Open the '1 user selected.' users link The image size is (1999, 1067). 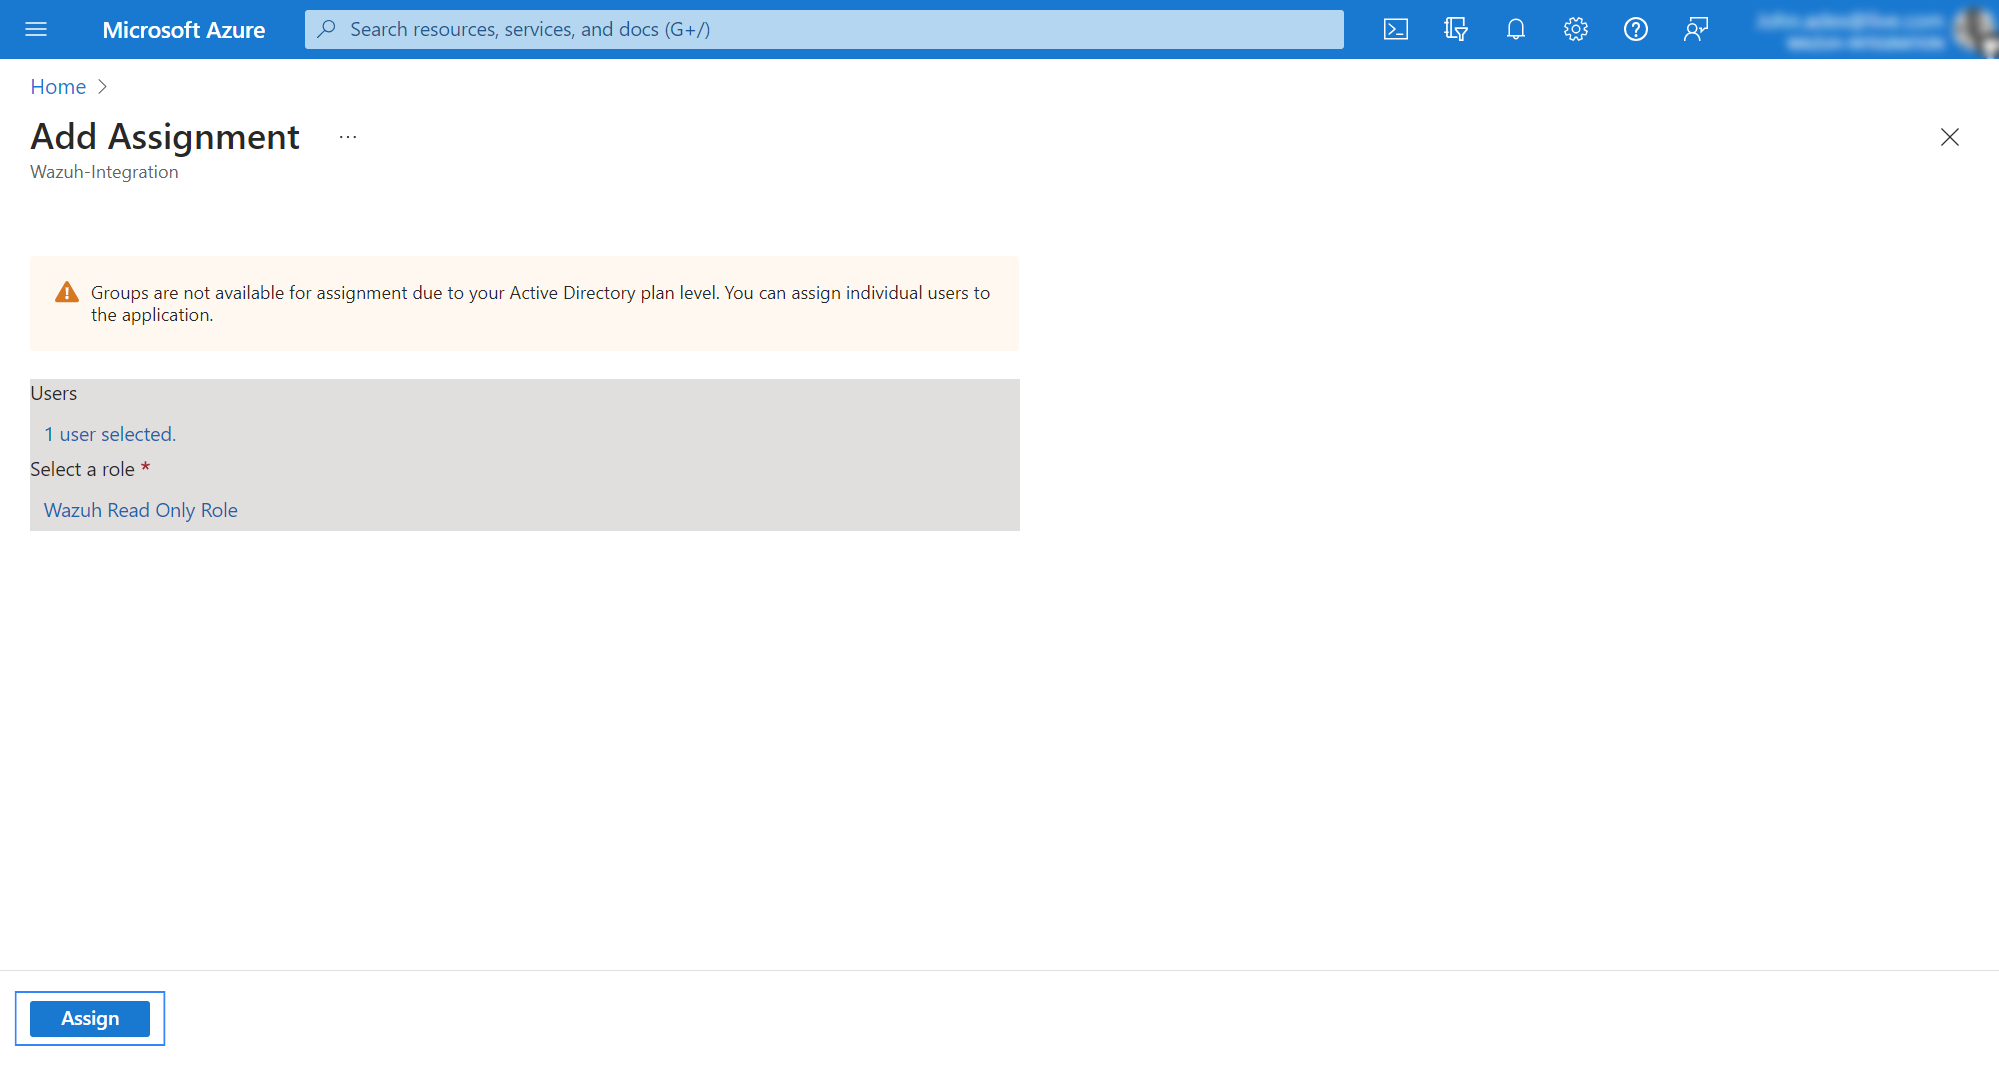point(110,434)
